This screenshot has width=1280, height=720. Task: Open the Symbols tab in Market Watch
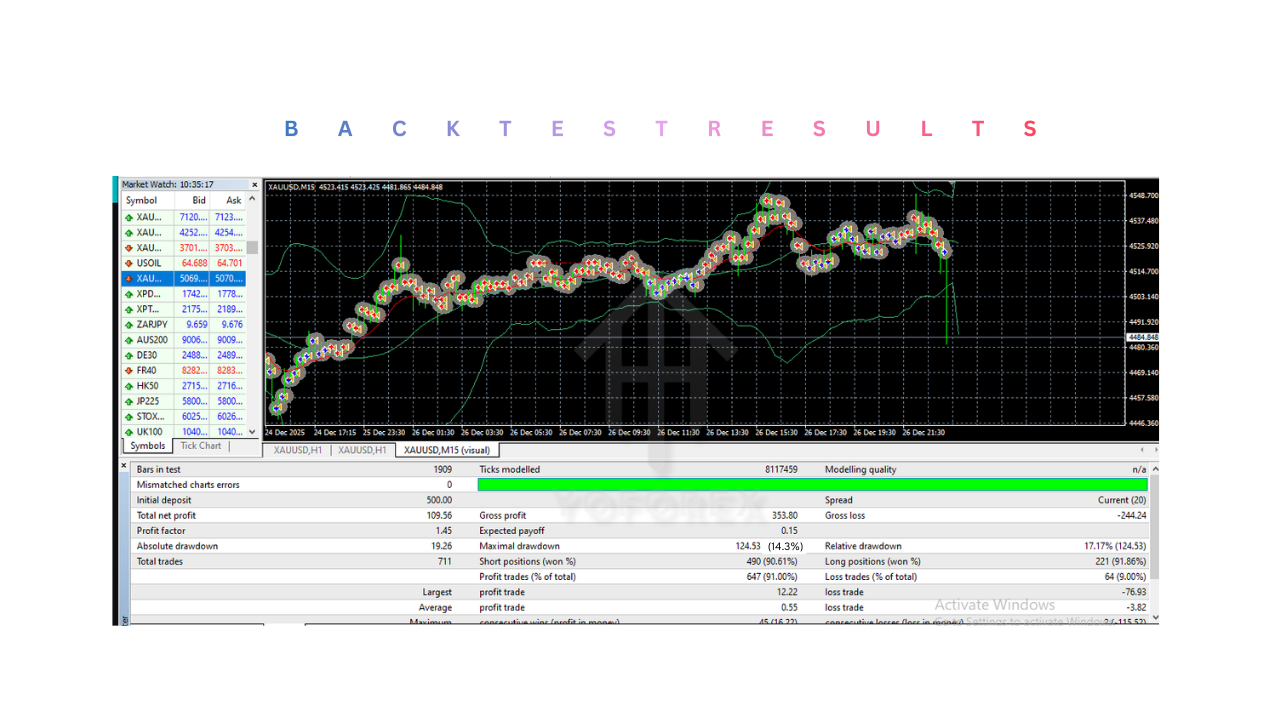[x=148, y=446]
